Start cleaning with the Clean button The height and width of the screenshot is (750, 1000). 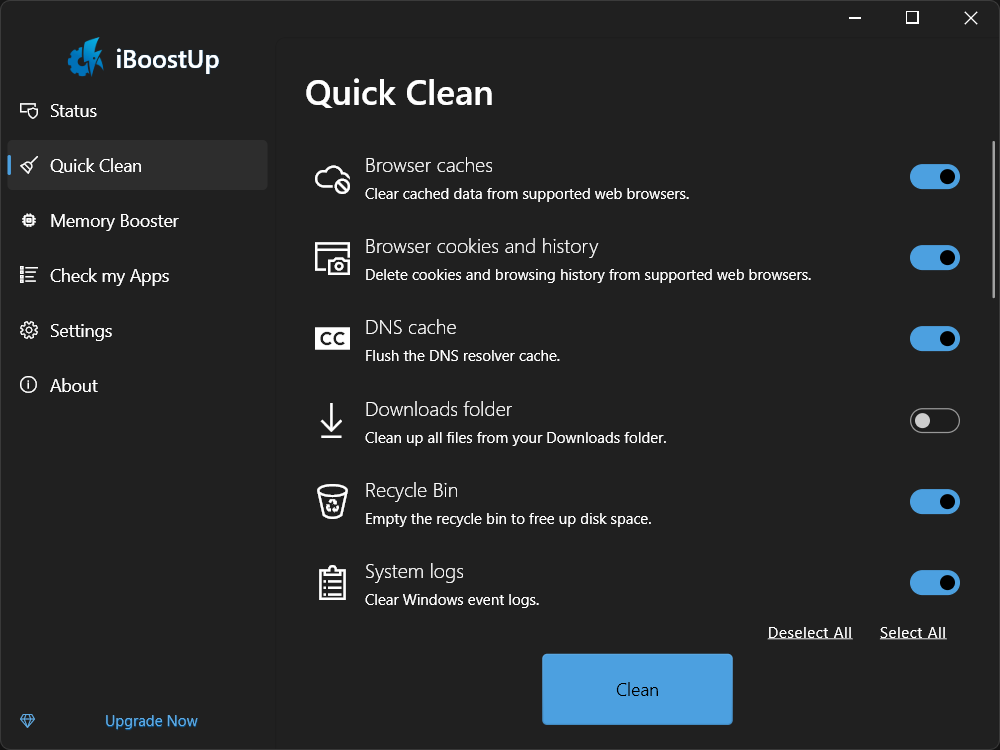tap(637, 689)
